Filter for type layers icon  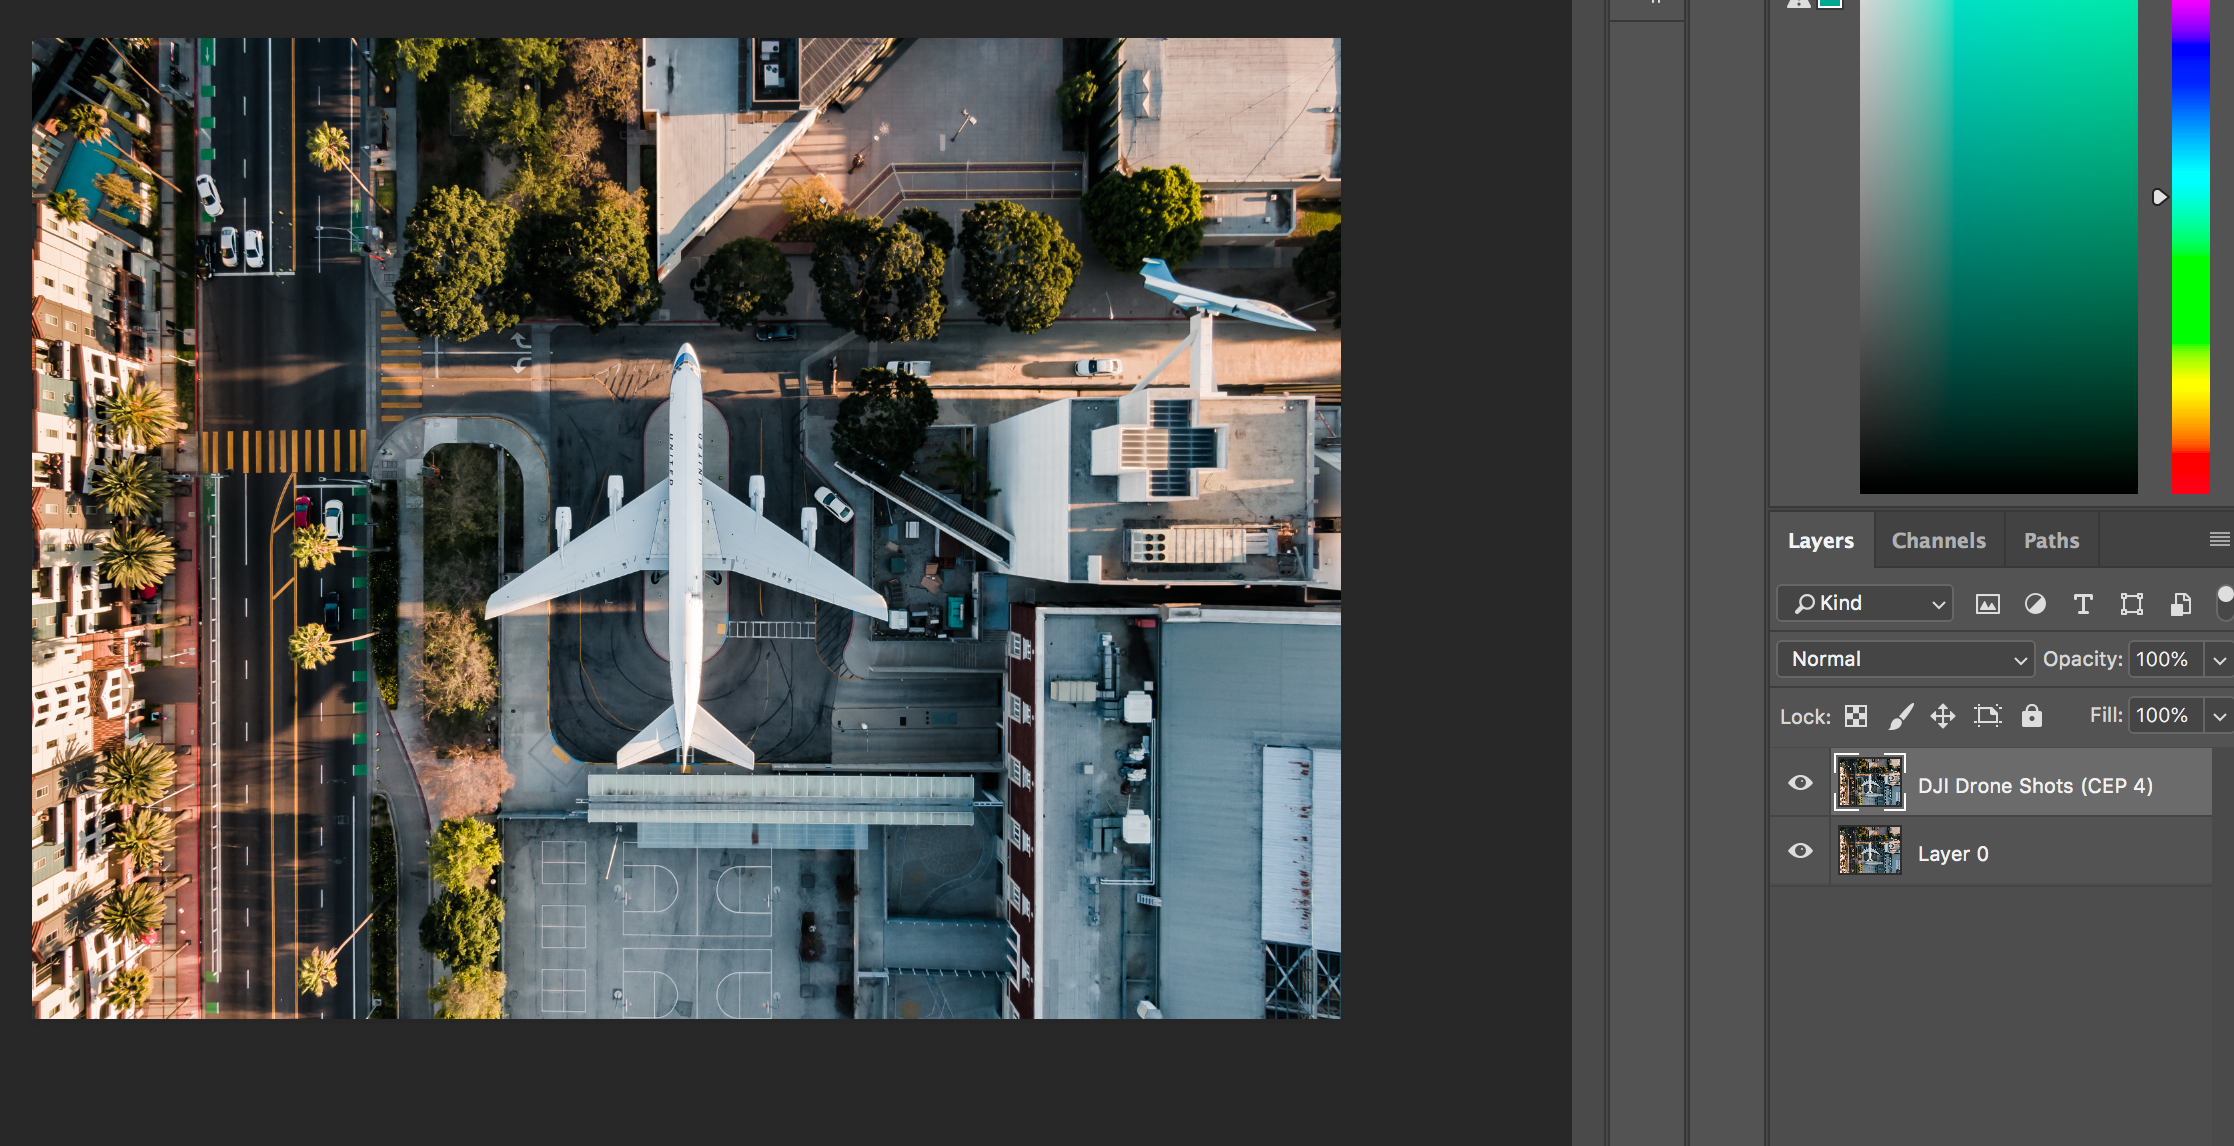2083,604
